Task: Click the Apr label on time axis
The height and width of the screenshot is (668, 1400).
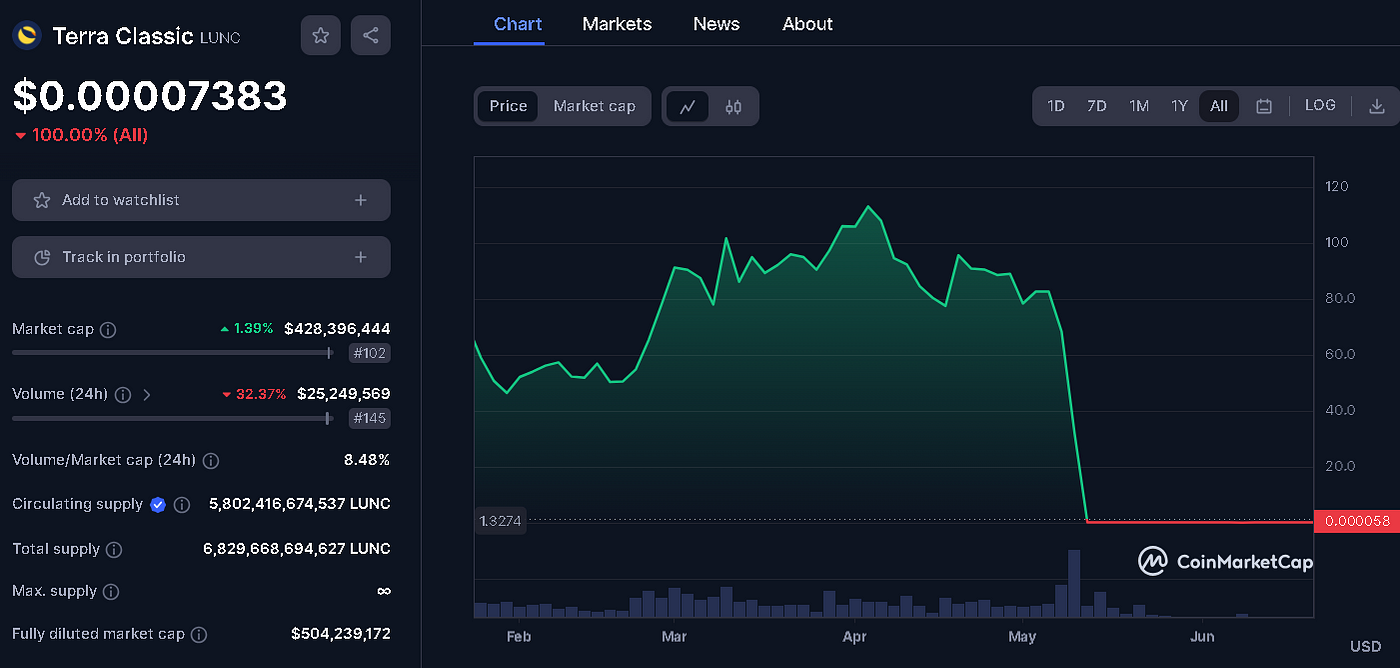Action: (854, 637)
